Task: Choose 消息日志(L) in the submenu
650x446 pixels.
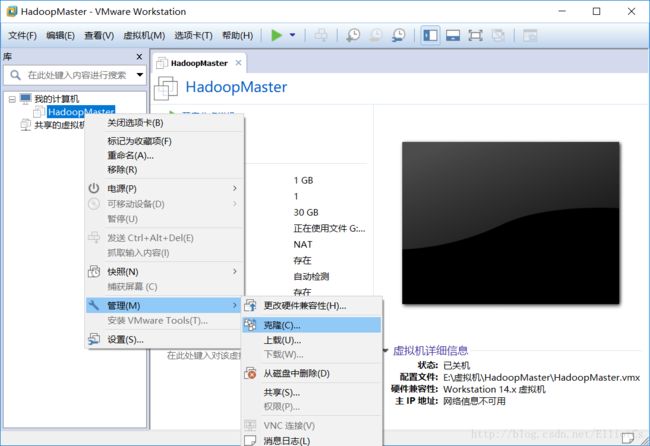Action: [x=312, y=440]
